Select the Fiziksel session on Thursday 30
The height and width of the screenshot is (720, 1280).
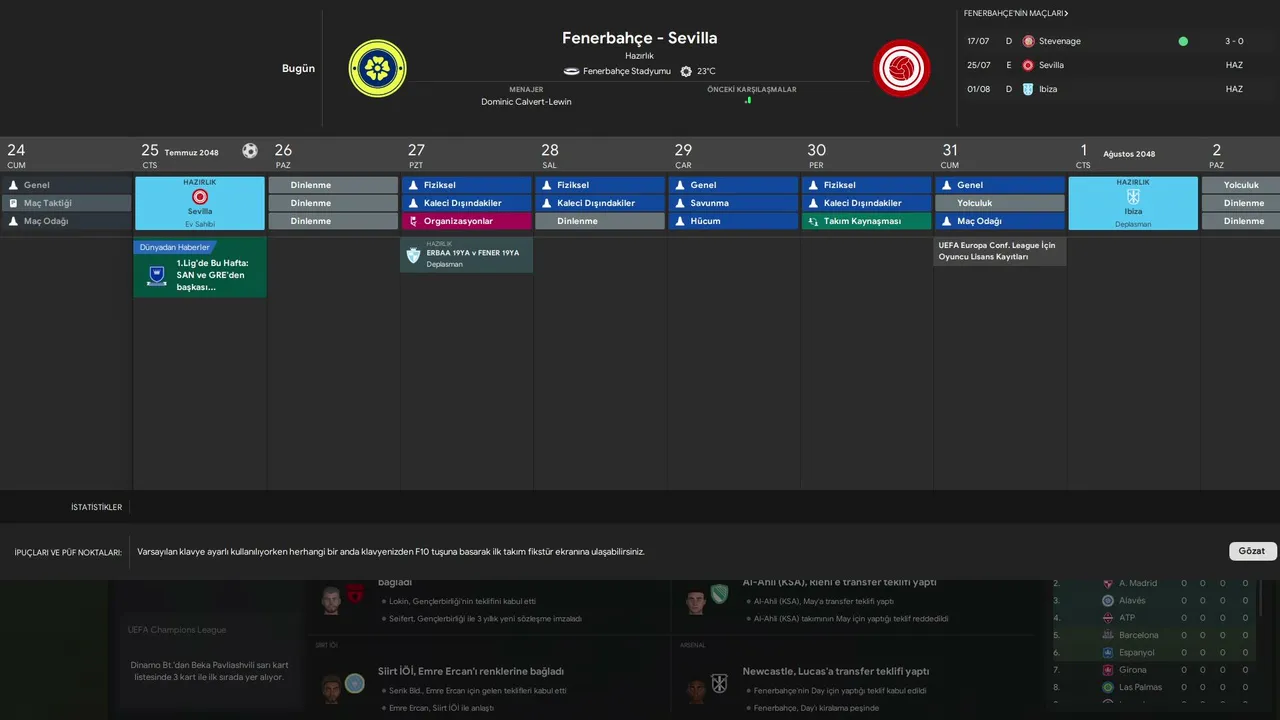point(867,185)
